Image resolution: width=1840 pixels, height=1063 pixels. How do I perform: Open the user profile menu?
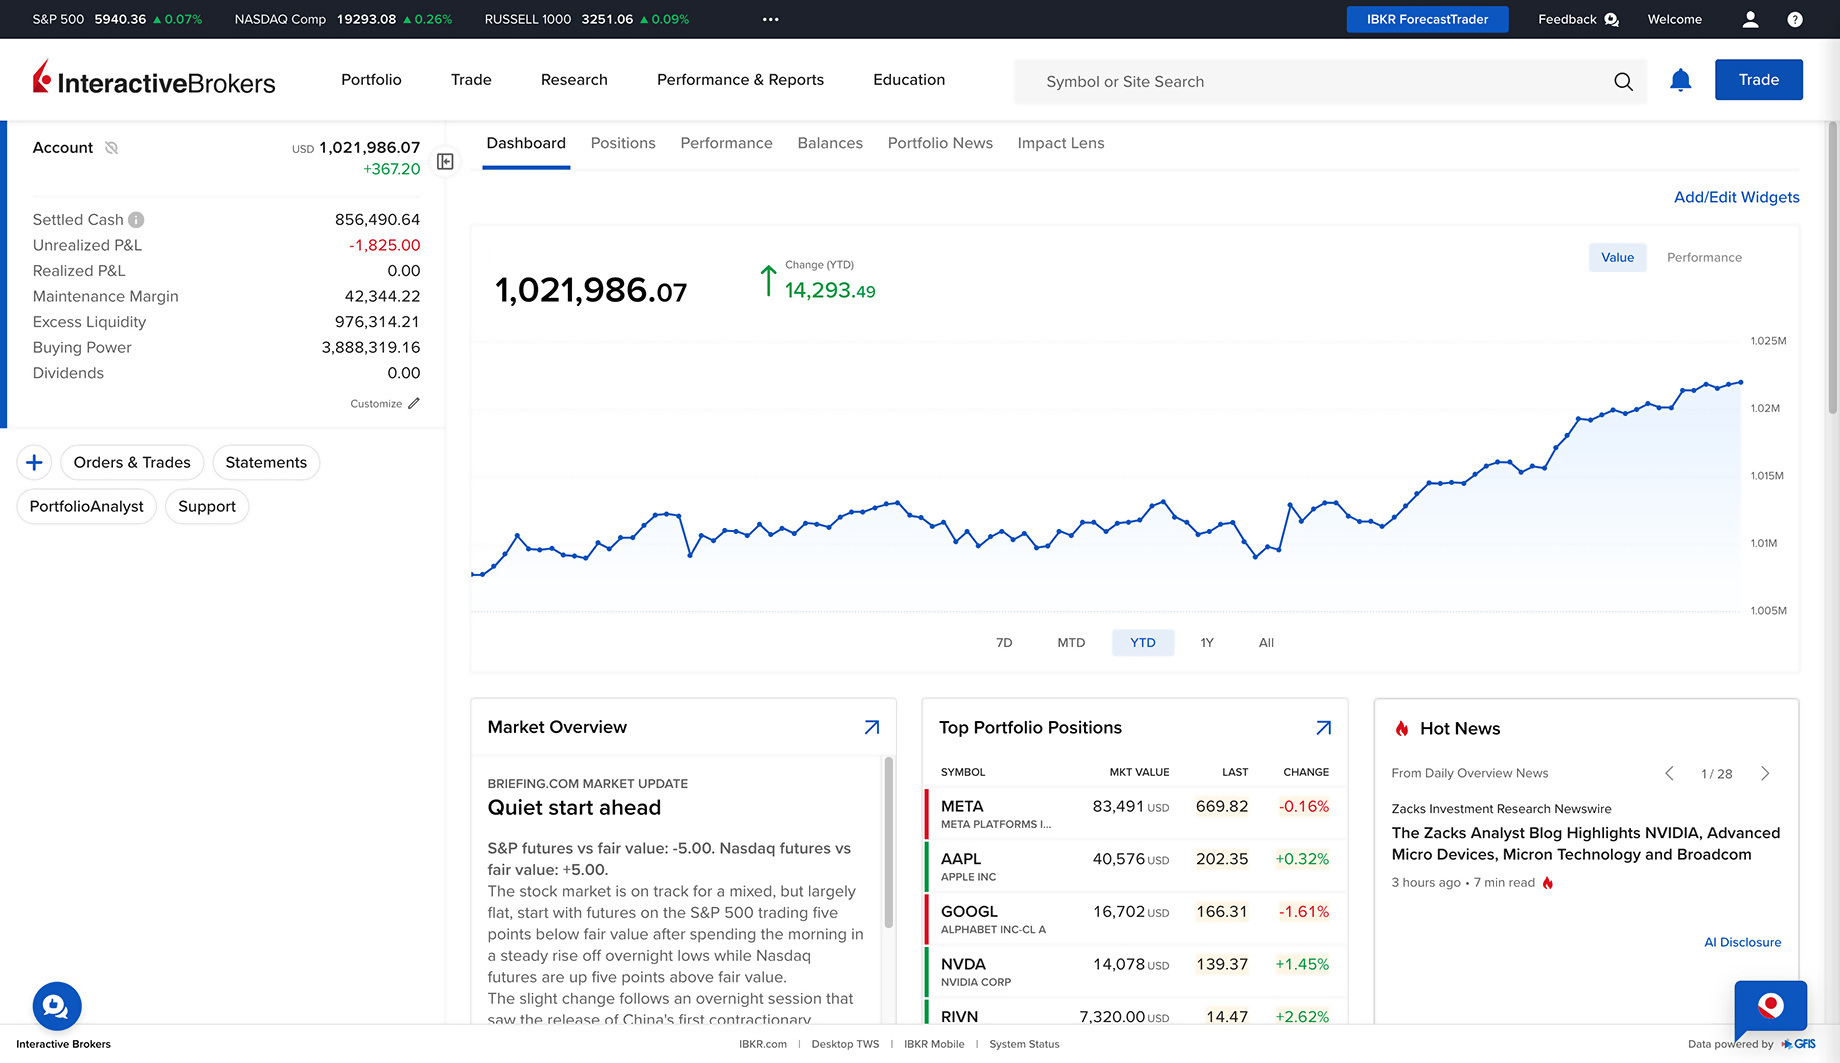(x=1750, y=19)
